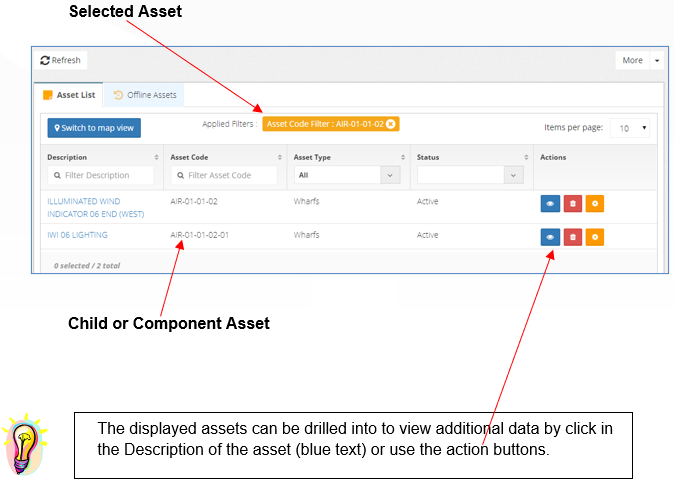Open the Offline Assets tab

click(x=144, y=95)
